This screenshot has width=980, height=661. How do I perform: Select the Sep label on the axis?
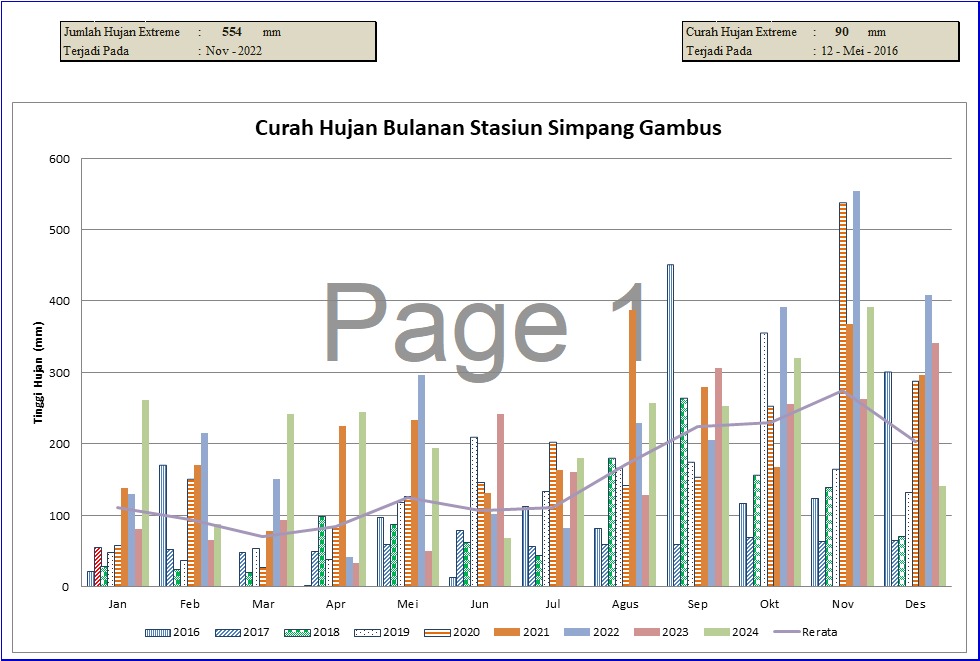coord(698,605)
